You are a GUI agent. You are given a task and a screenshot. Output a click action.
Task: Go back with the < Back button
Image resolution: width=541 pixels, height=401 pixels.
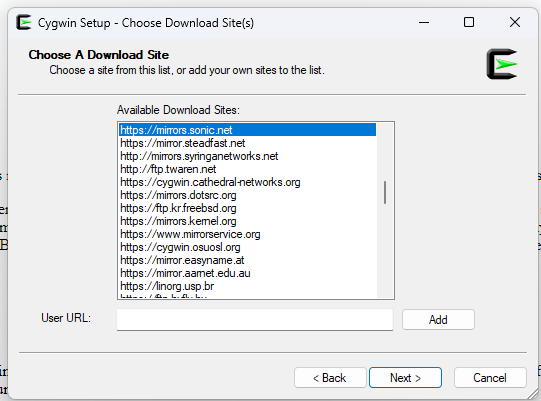click(330, 378)
